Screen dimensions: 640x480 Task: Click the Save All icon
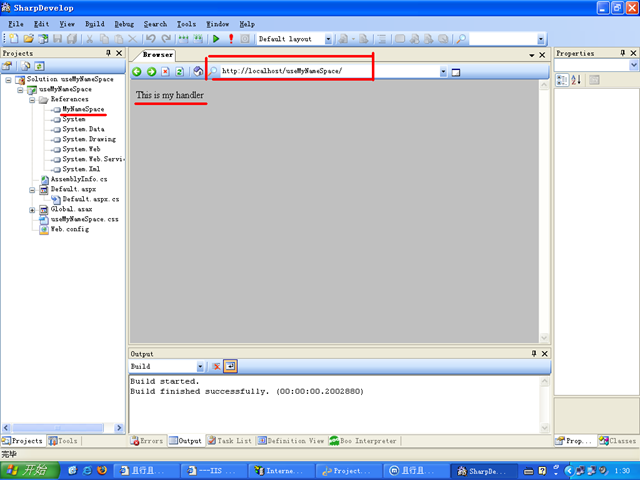72,39
